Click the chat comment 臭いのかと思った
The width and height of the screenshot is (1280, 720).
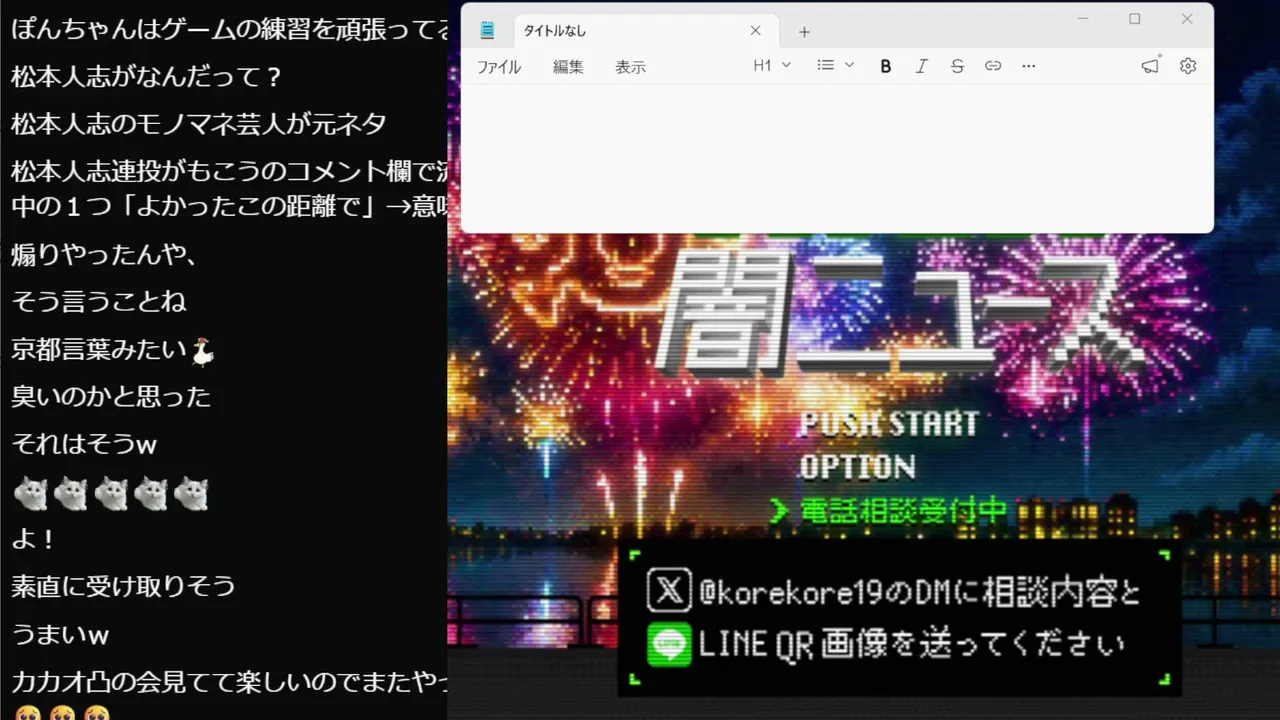(x=111, y=396)
